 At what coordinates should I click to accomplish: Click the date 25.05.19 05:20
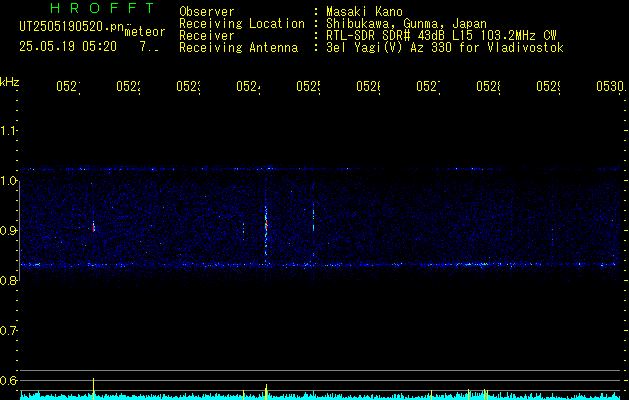pos(68,47)
